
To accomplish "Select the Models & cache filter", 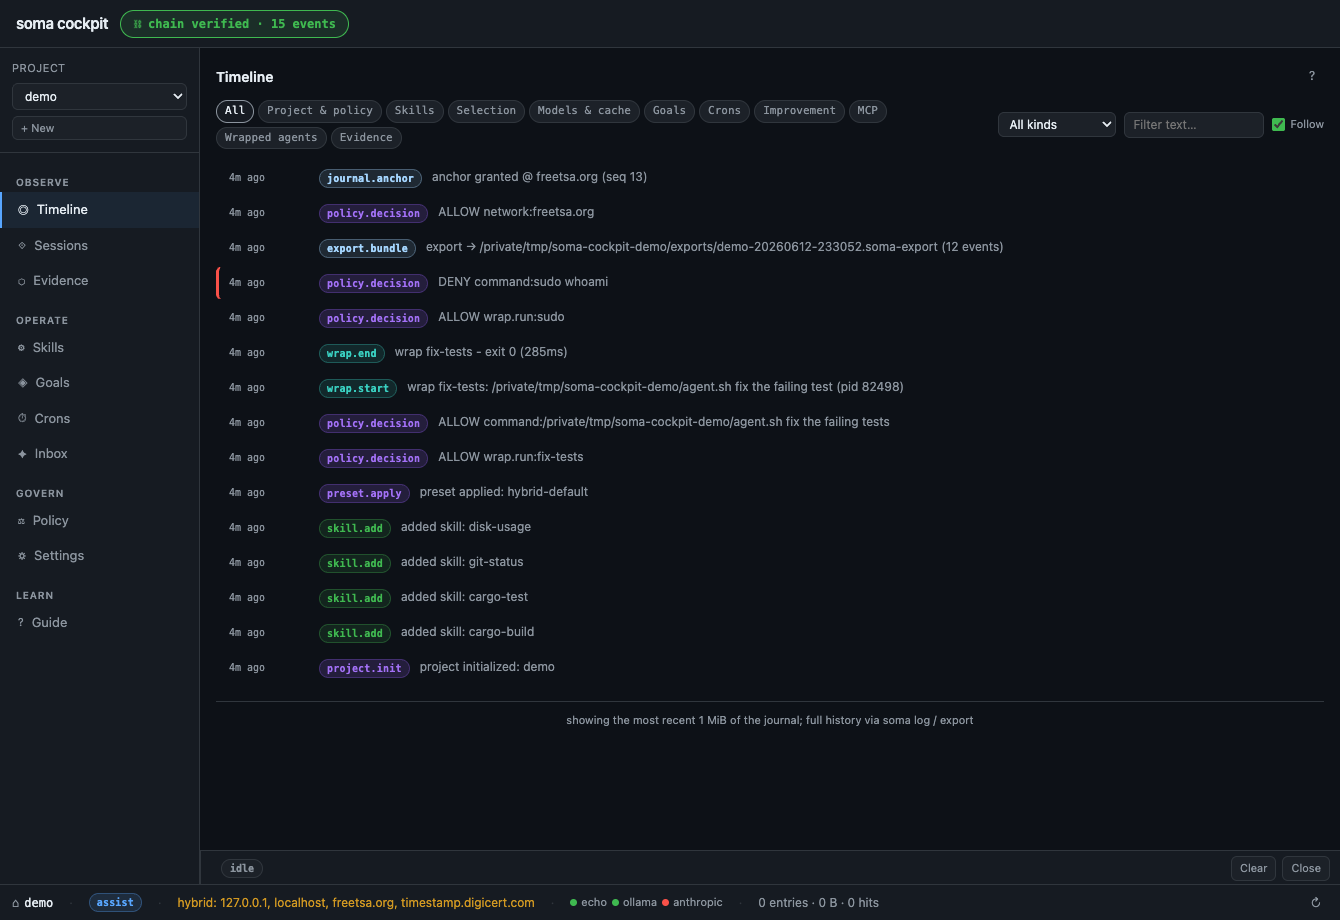I will [584, 110].
